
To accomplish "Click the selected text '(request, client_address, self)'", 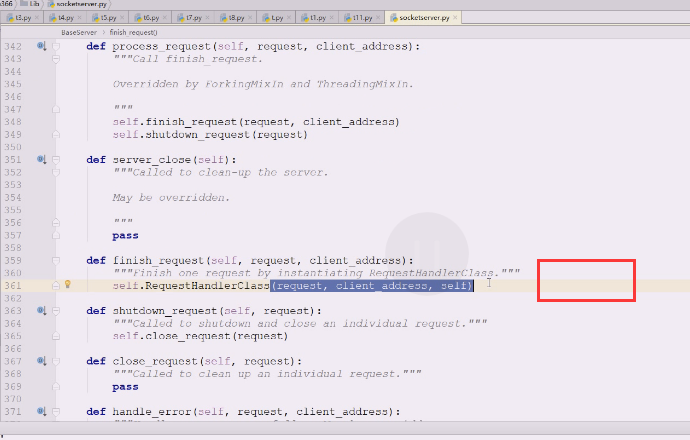I will click(372, 286).
